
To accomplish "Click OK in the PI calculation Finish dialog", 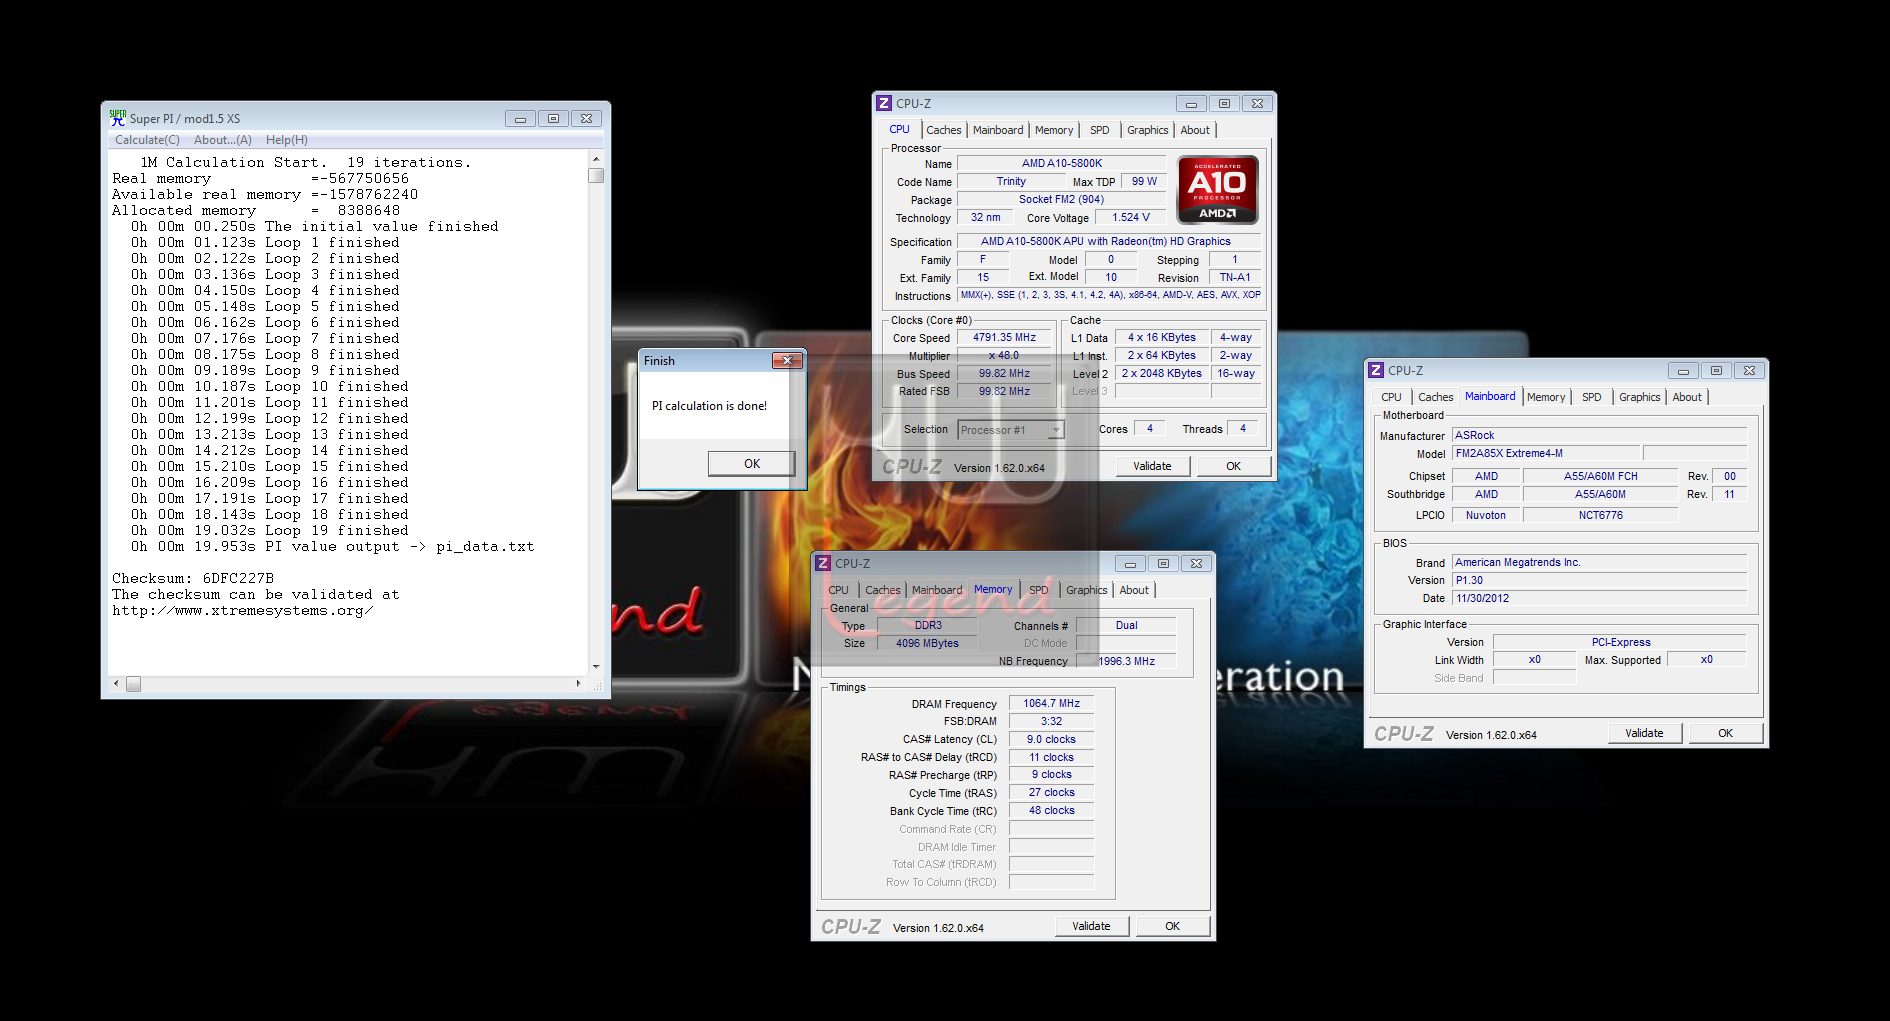I will tap(752, 463).
